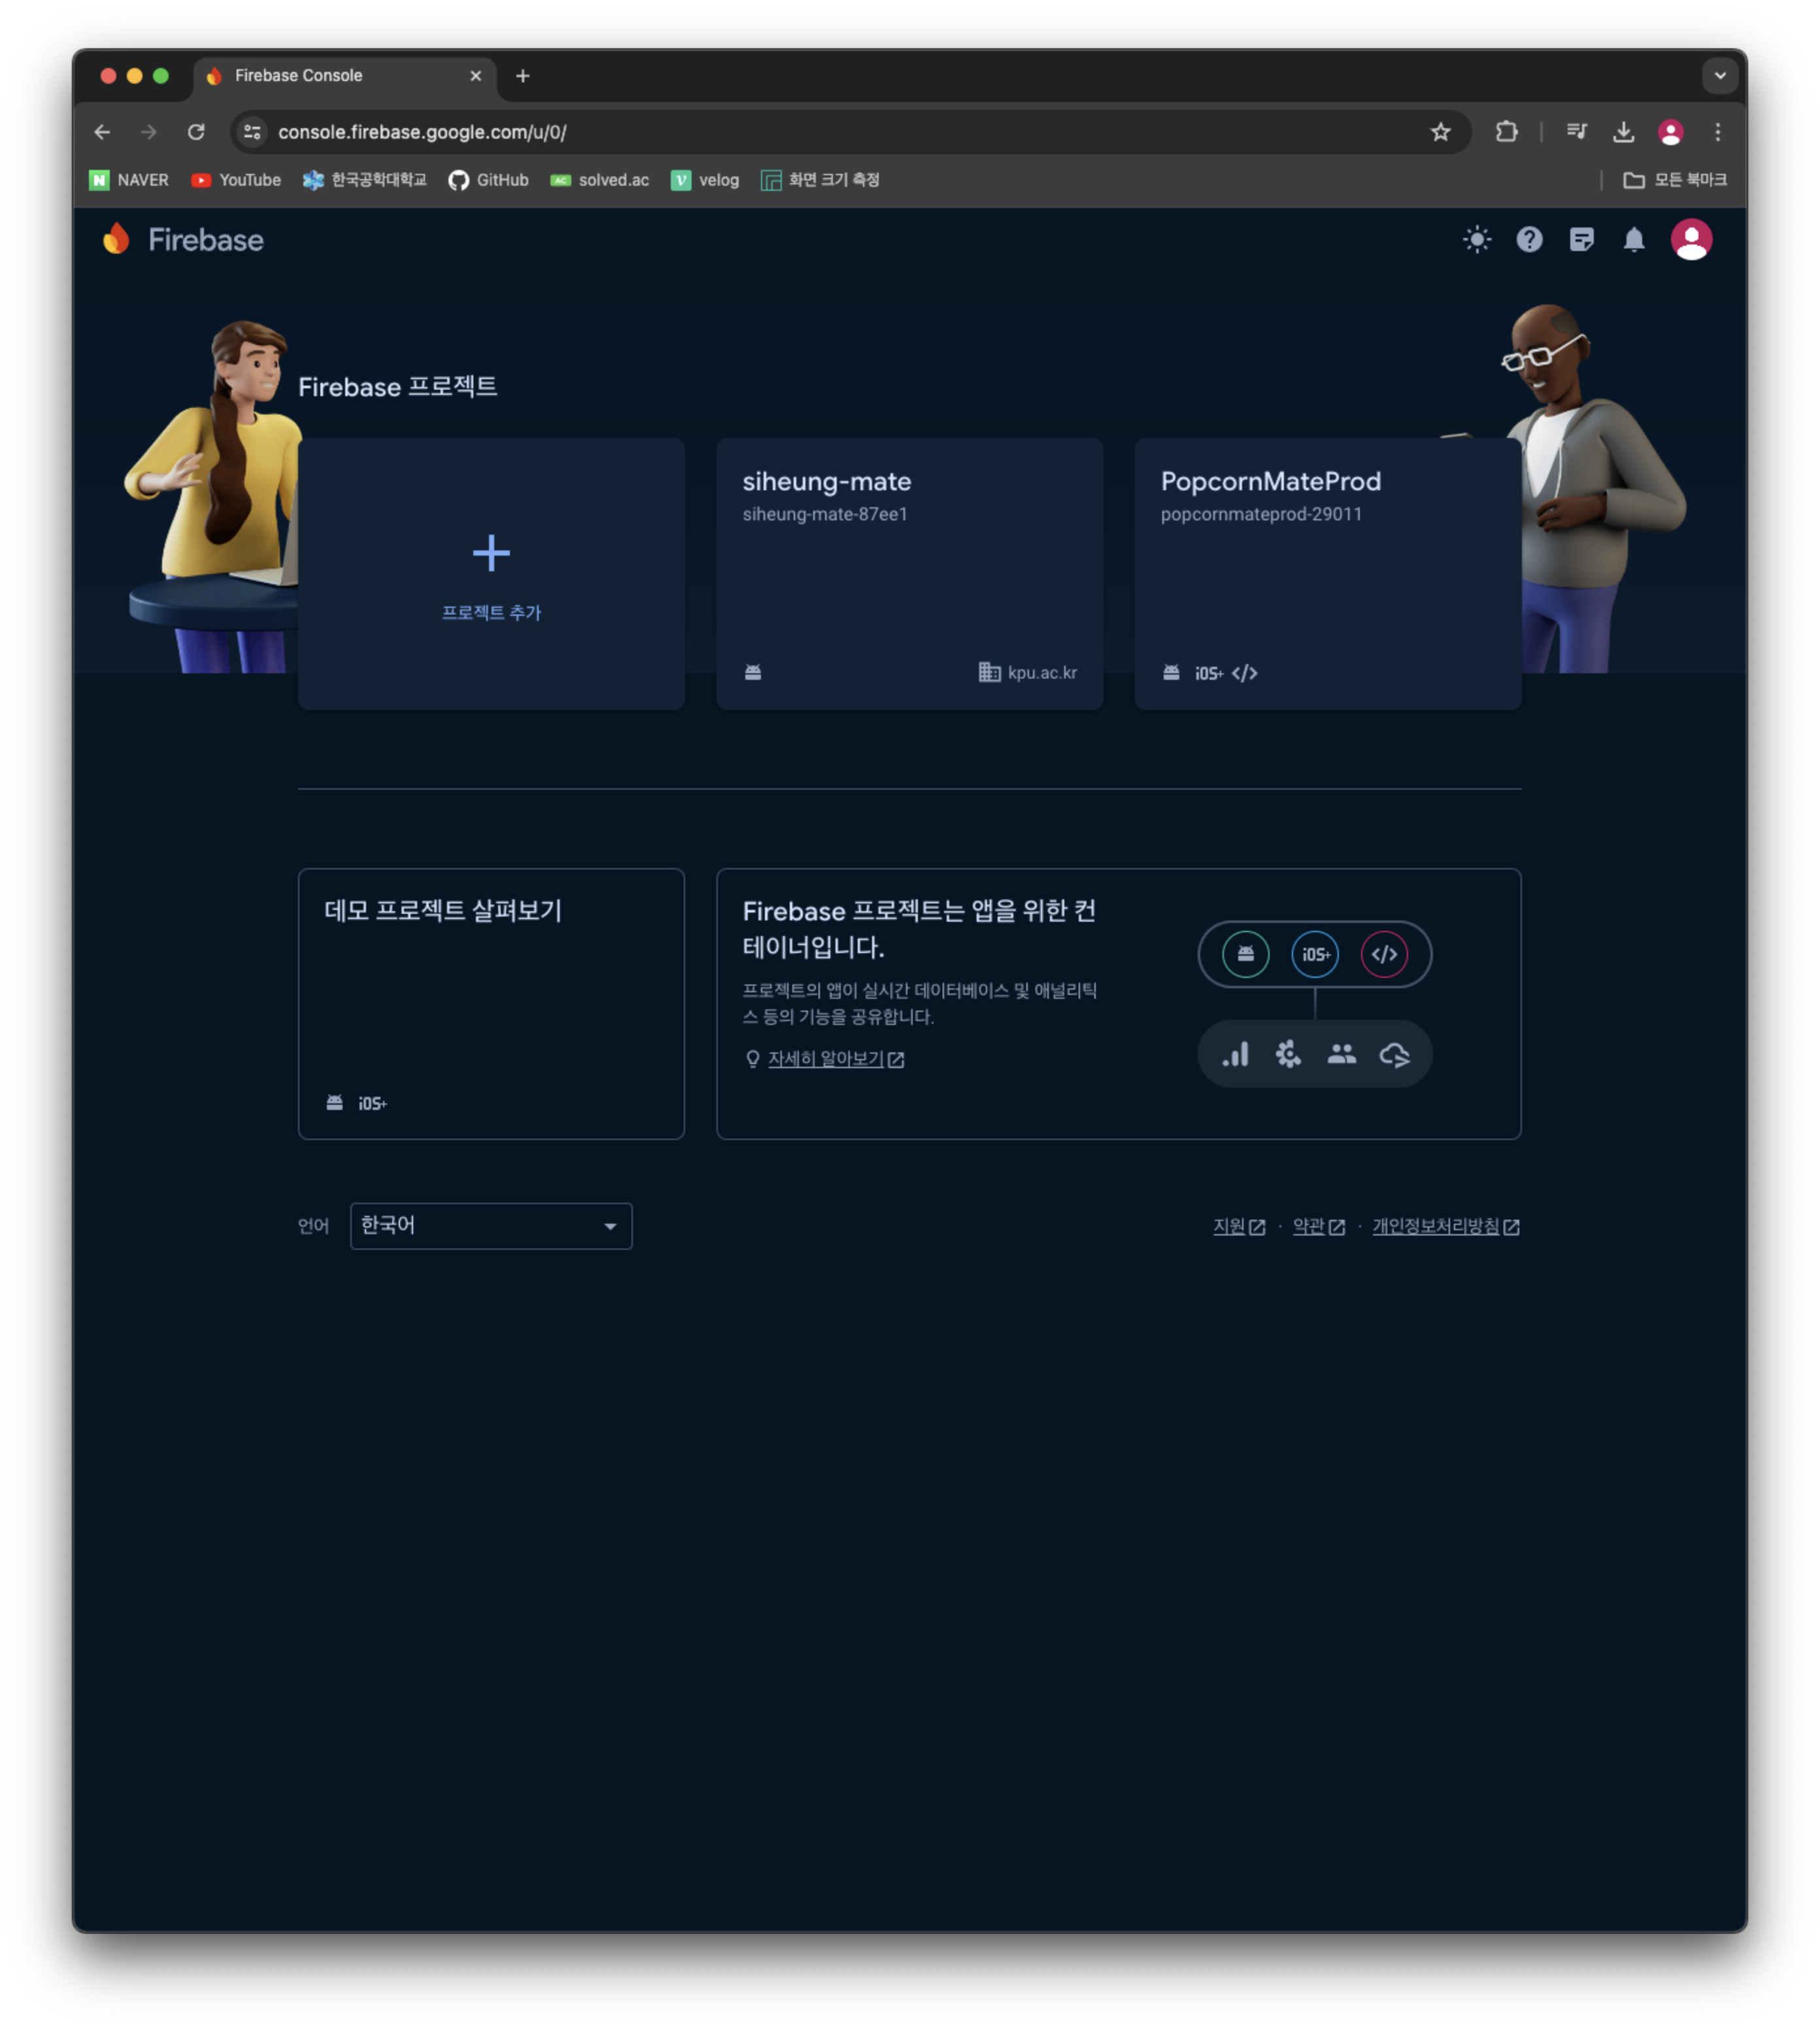Explore the demo project card
1820x2029 pixels.
tap(490, 1002)
